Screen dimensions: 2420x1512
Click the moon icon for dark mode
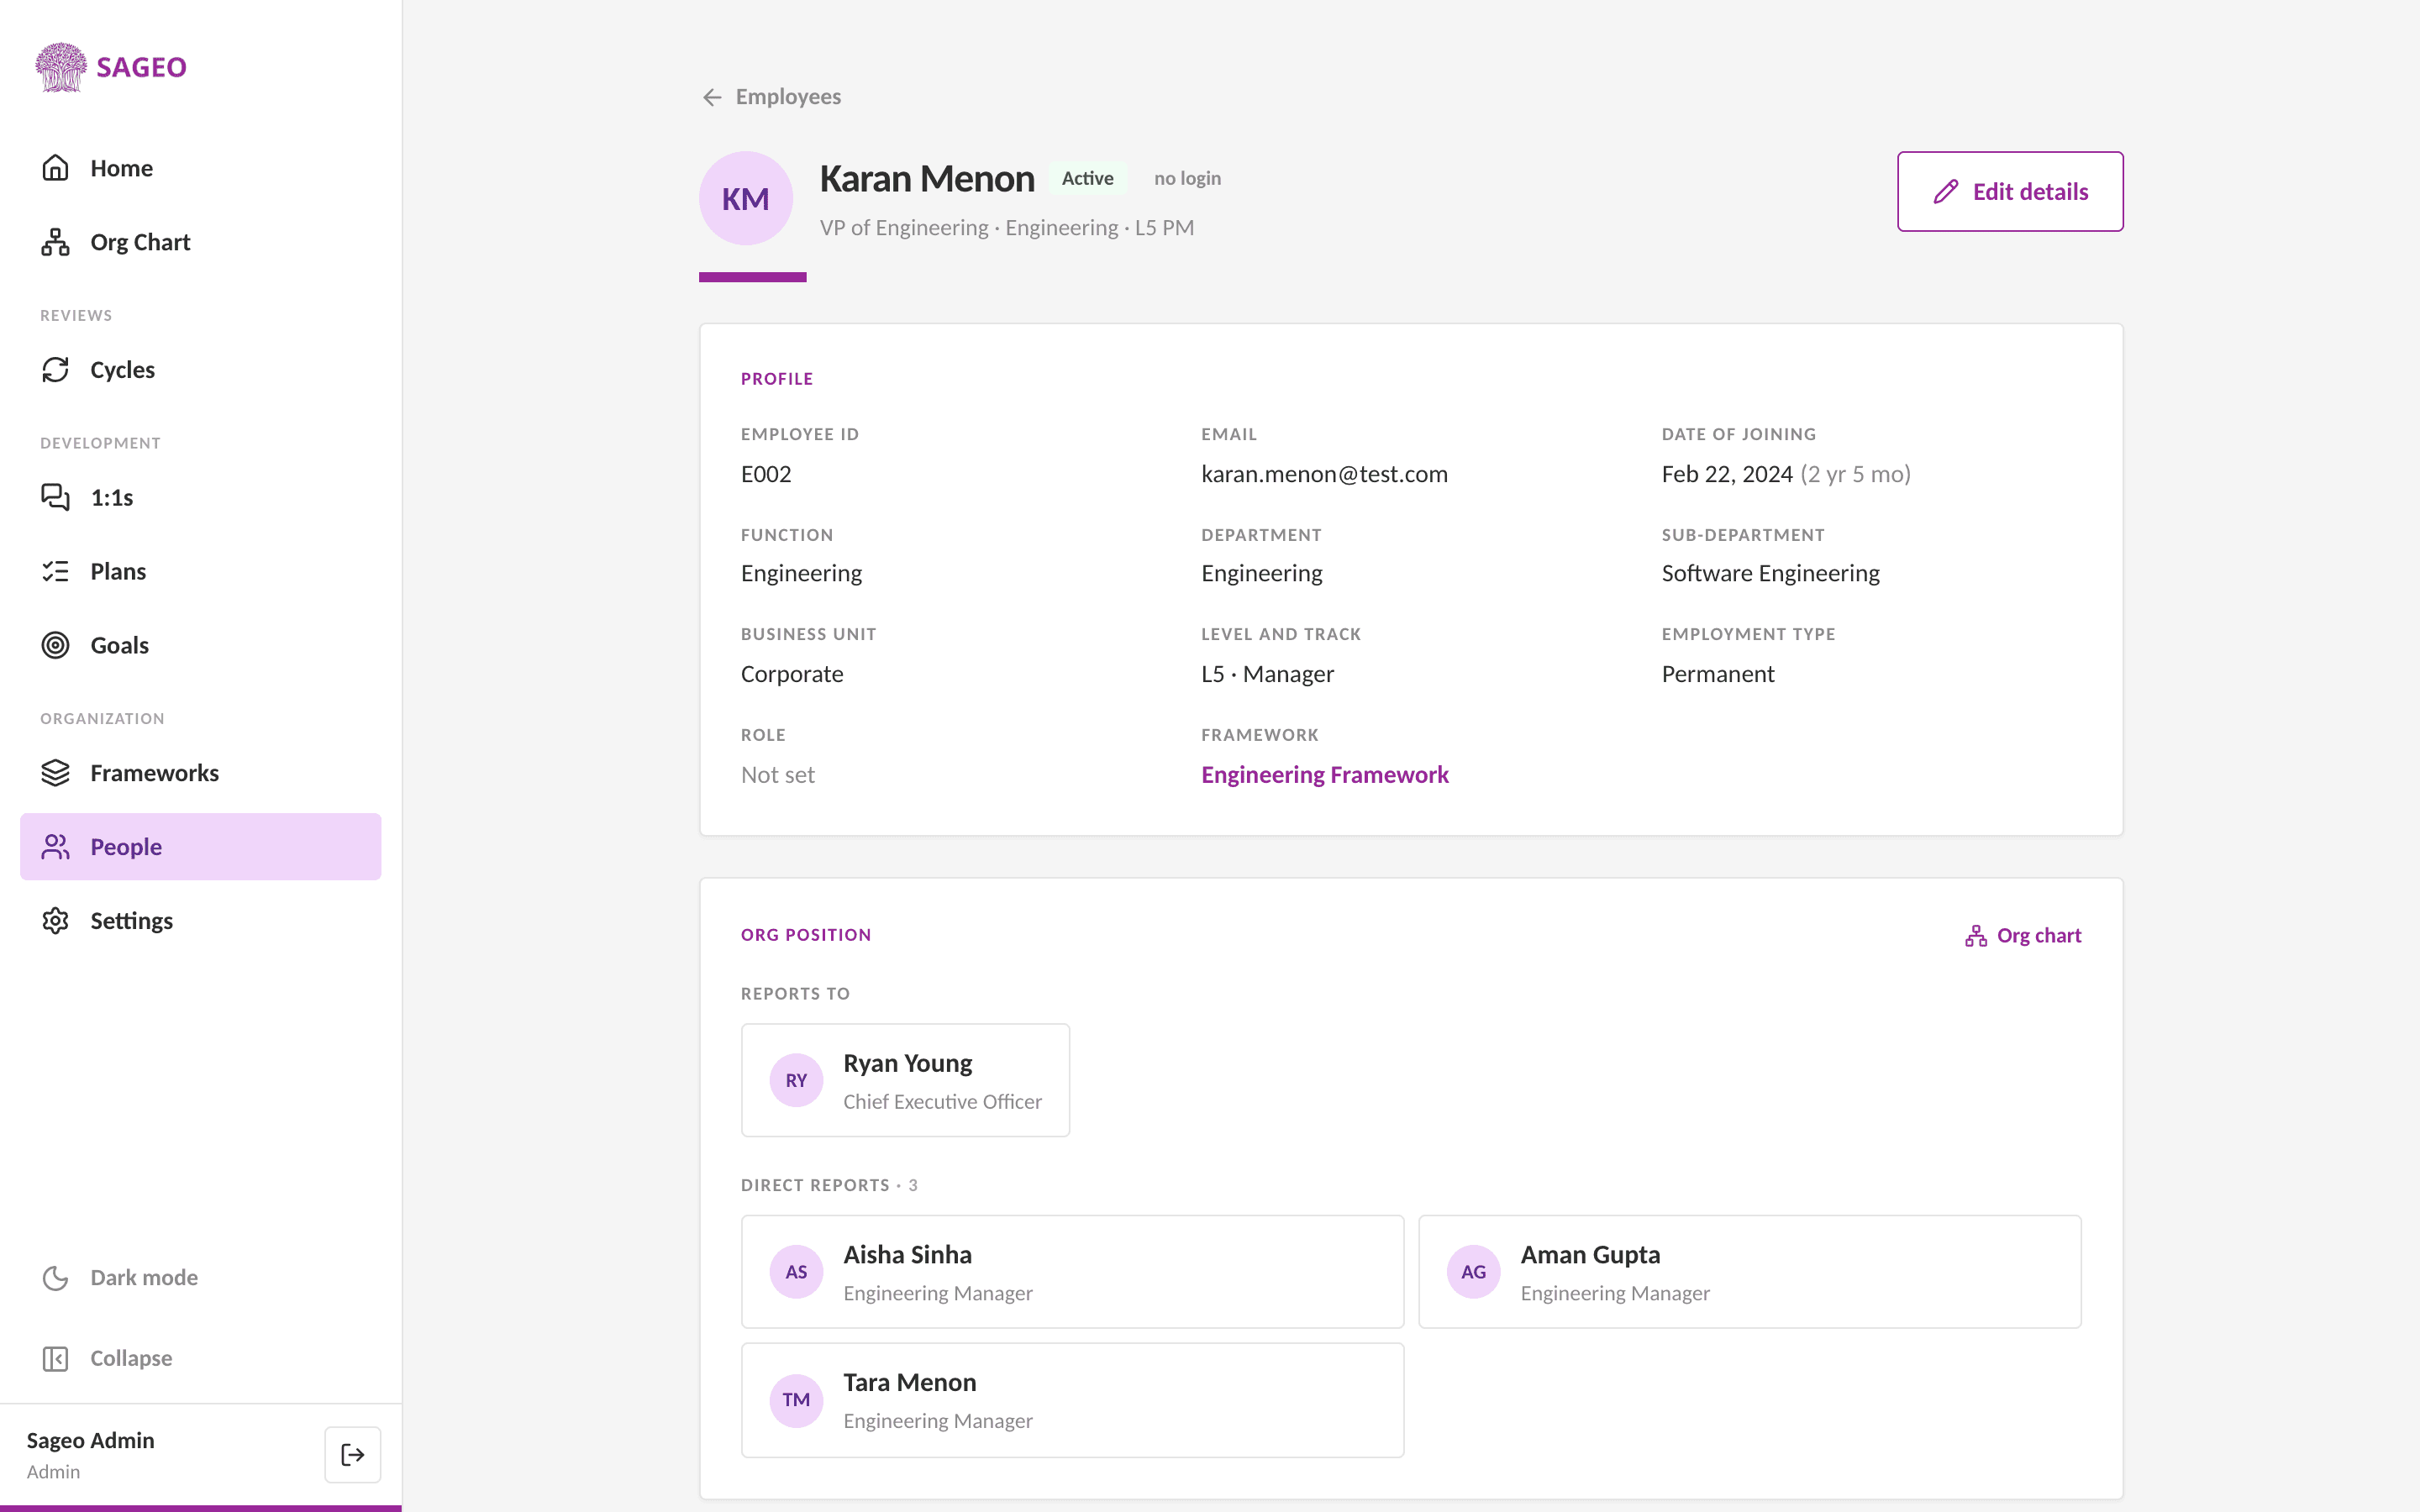(55, 1278)
